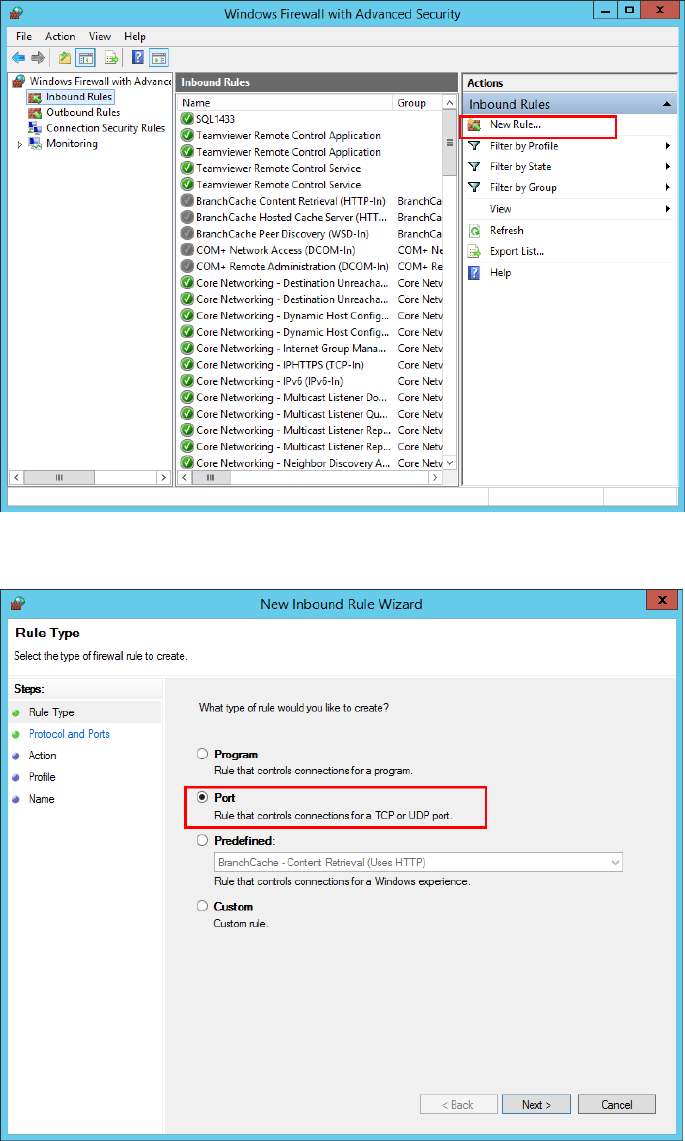Select Outbound Rules in console tree
This screenshot has width=685, height=1141.
83,113
